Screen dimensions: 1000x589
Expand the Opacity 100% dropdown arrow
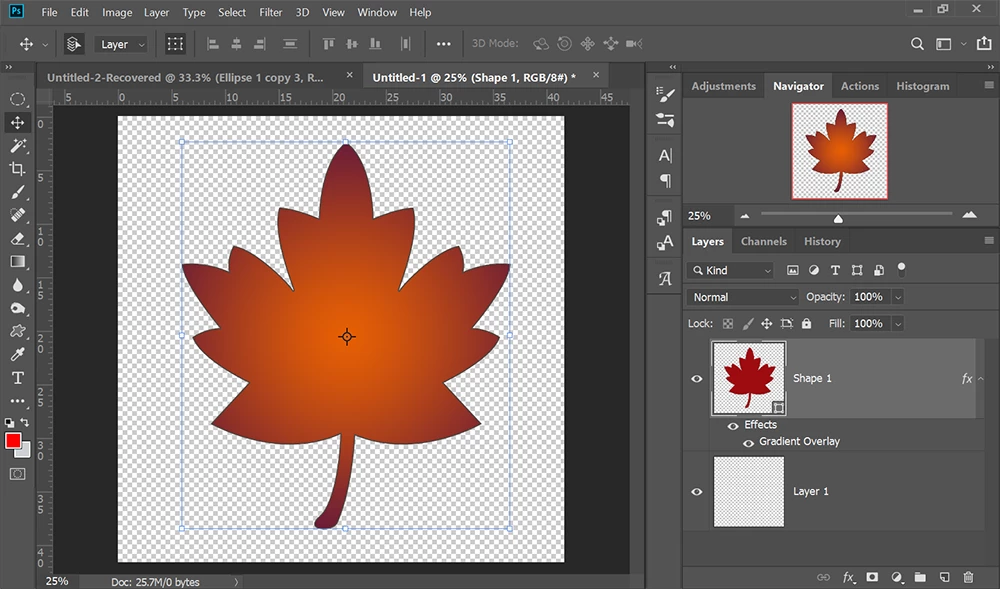click(897, 297)
